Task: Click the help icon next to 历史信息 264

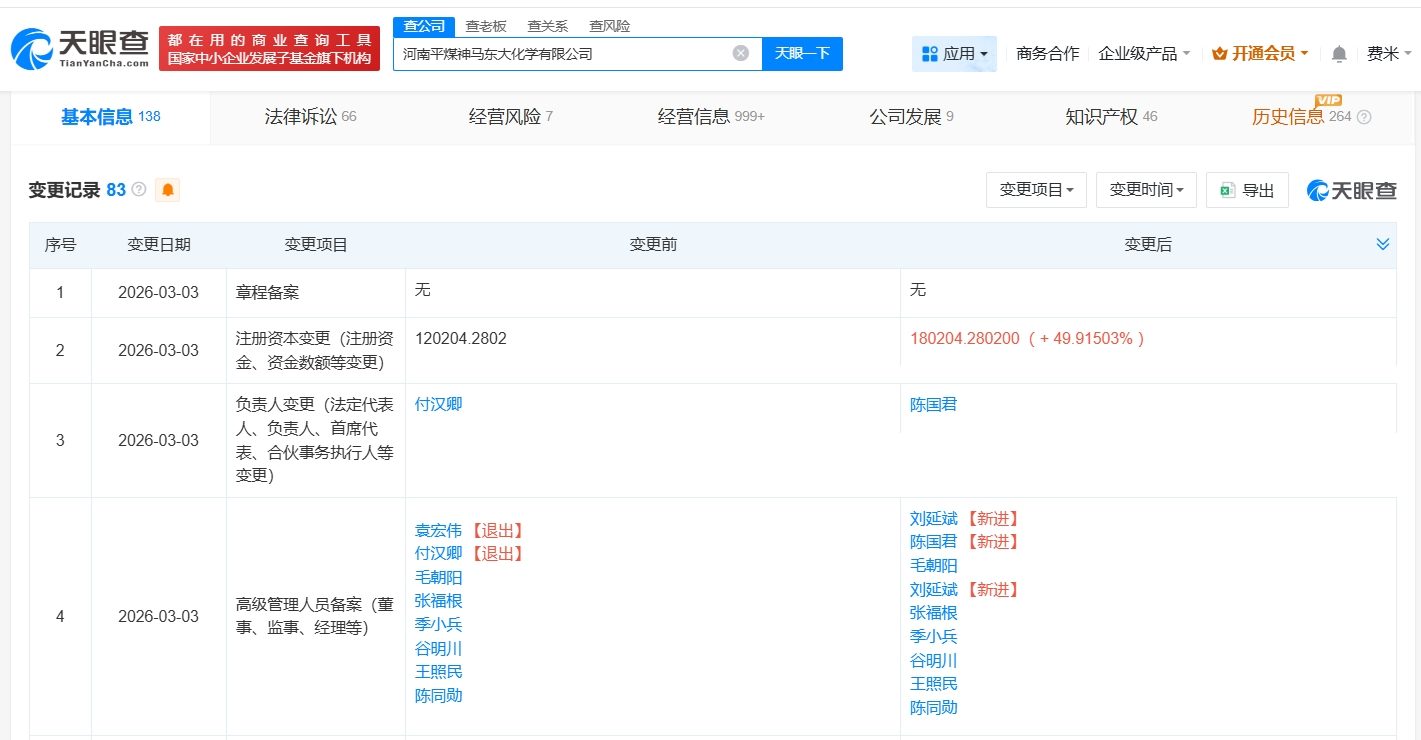Action: tap(1363, 117)
